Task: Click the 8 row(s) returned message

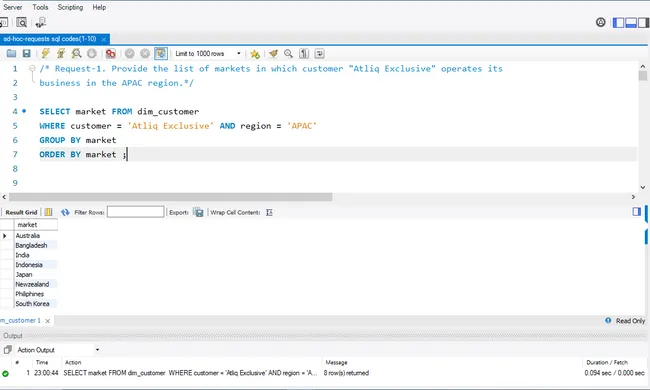Action: [346, 373]
